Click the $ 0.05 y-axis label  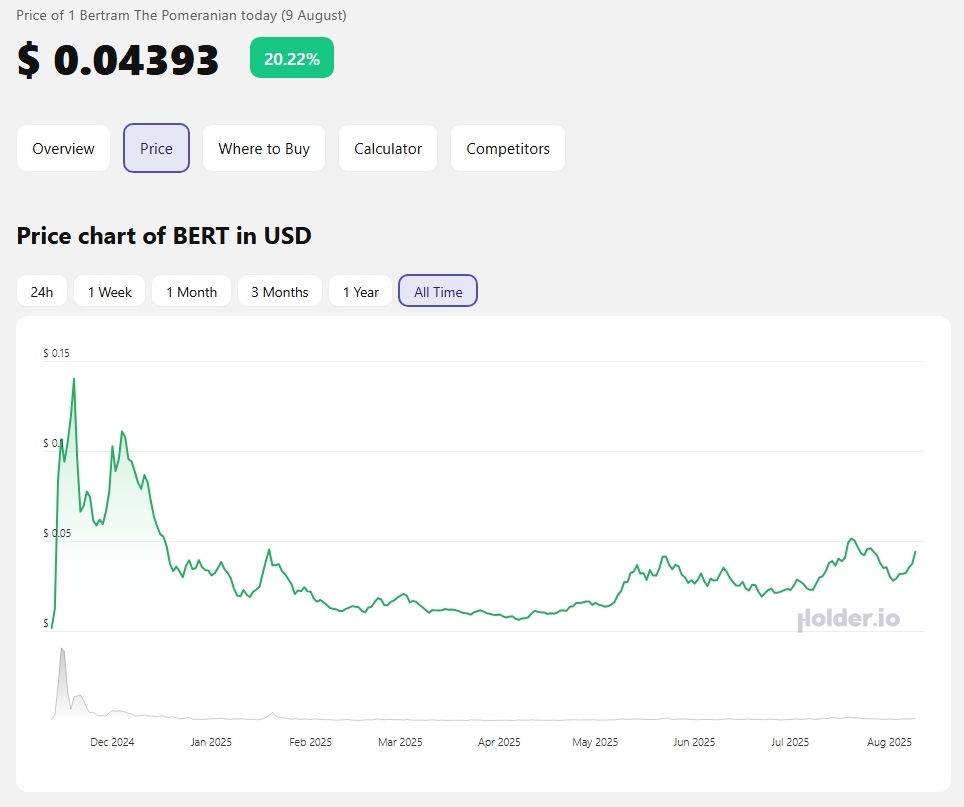click(x=57, y=533)
